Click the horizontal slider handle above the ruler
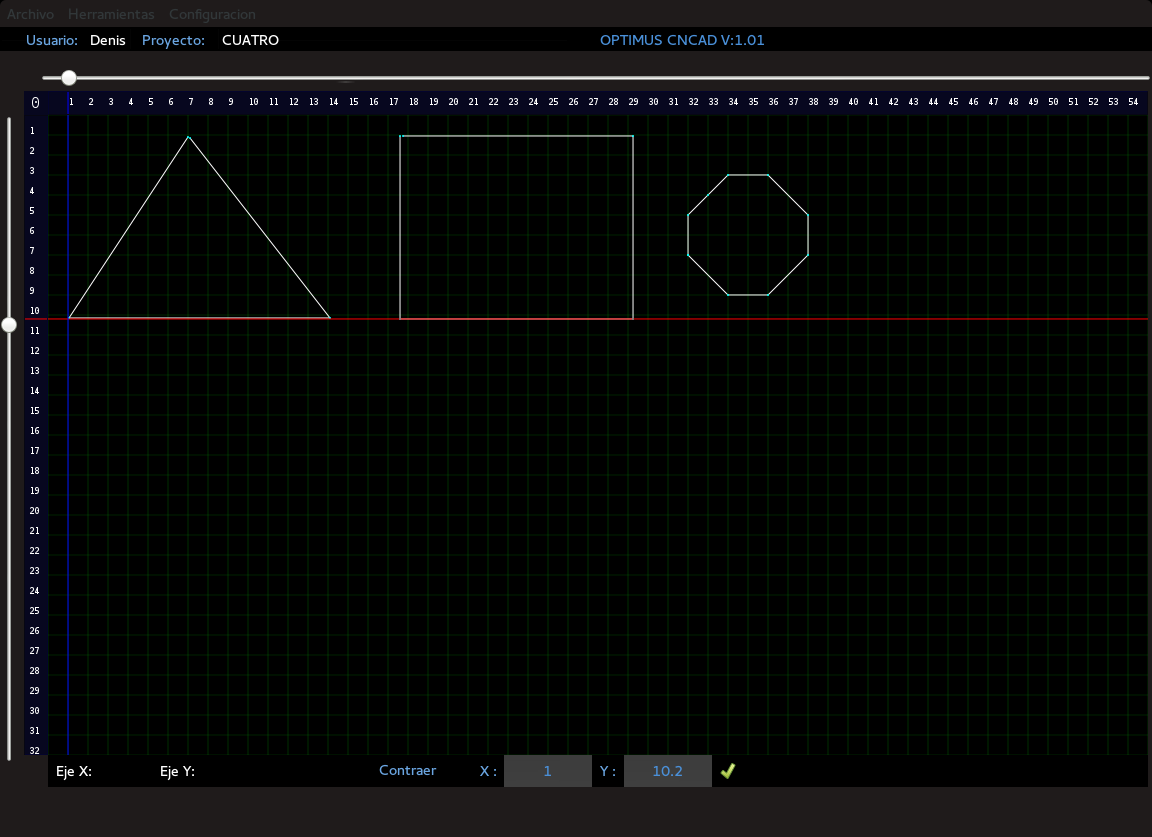The height and width of the screenshot is (837, 1152). [69, 77]
